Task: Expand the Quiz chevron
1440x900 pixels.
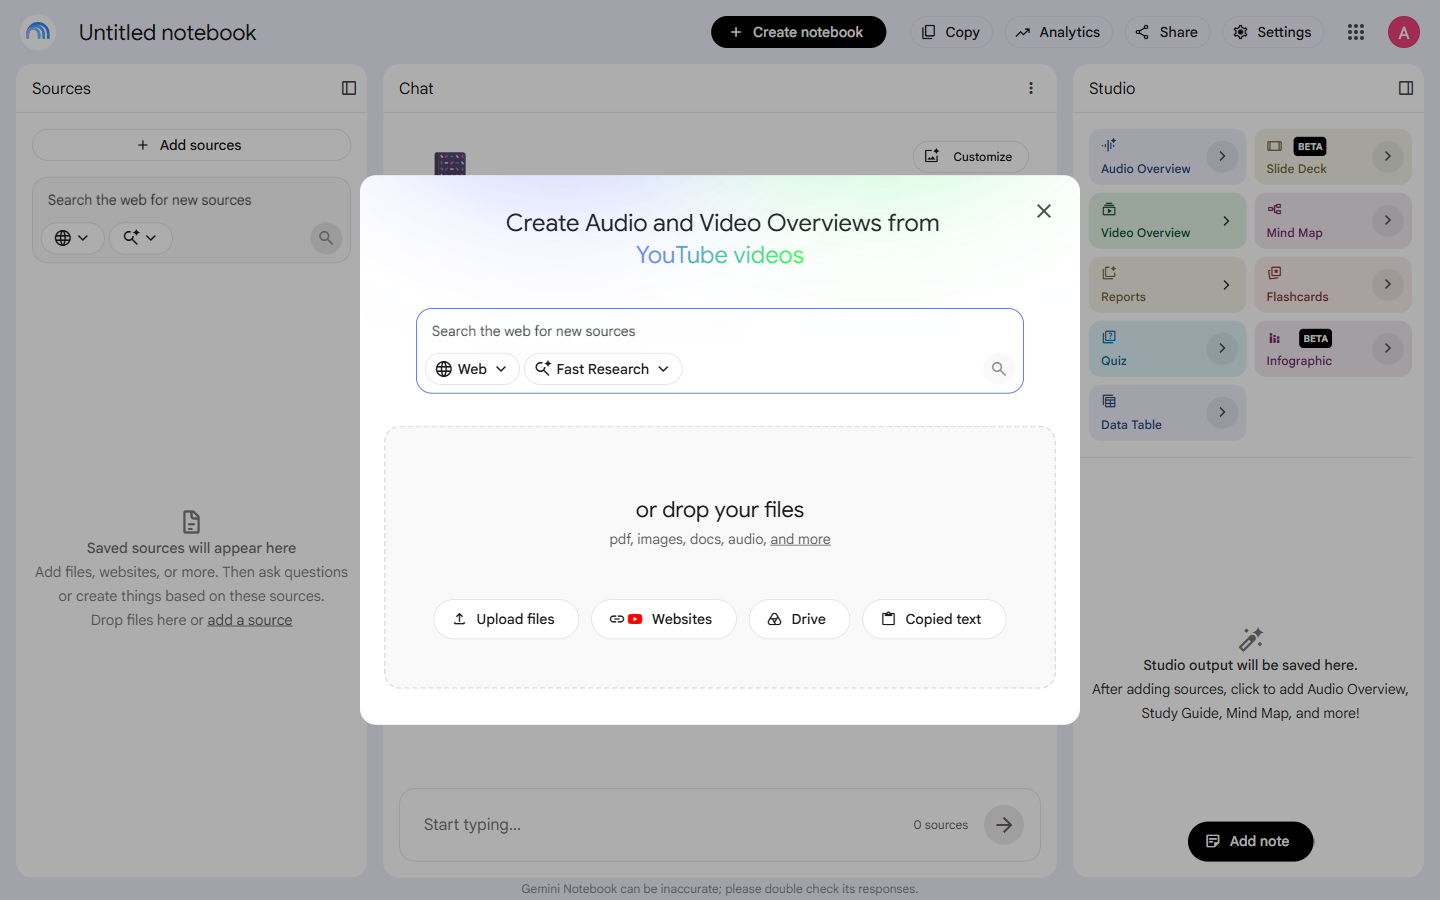Action: pos(1222,348)
